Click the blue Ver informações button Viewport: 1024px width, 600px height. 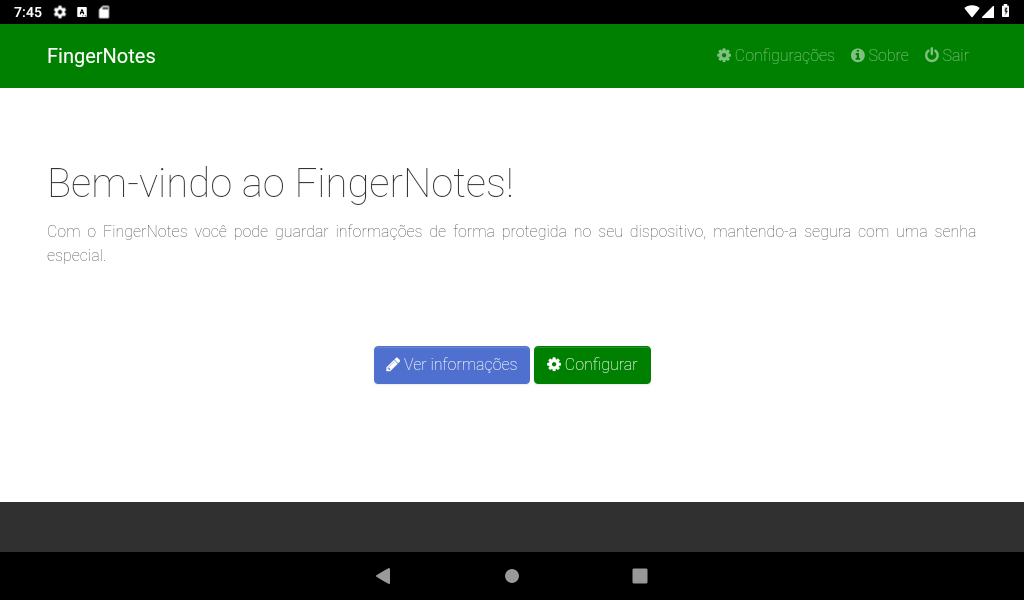coord(452,365)
